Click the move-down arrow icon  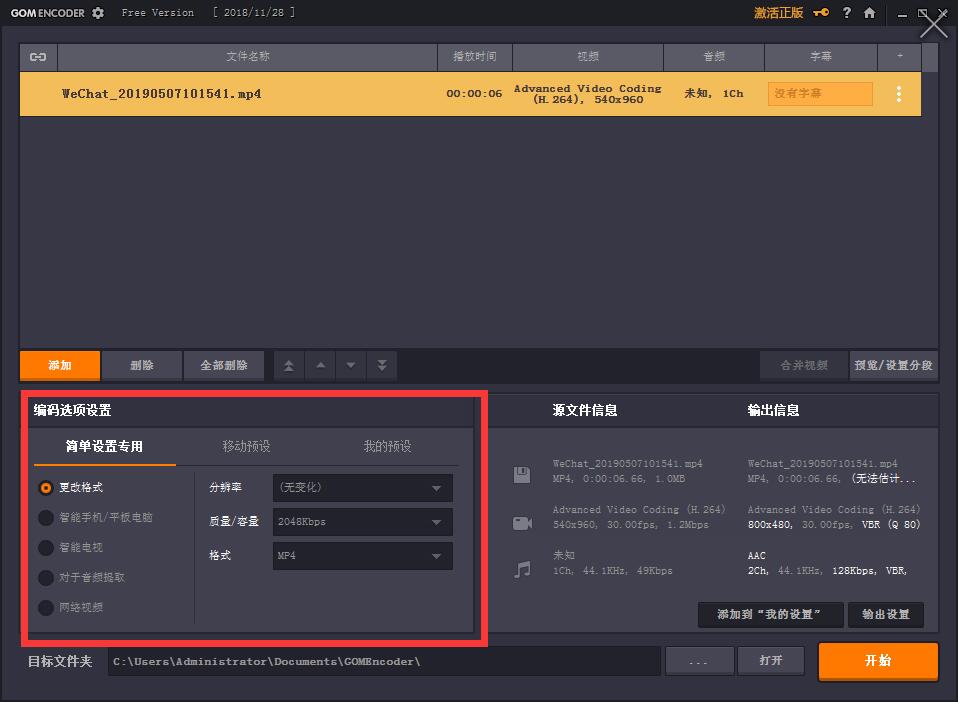coord(350,365)
